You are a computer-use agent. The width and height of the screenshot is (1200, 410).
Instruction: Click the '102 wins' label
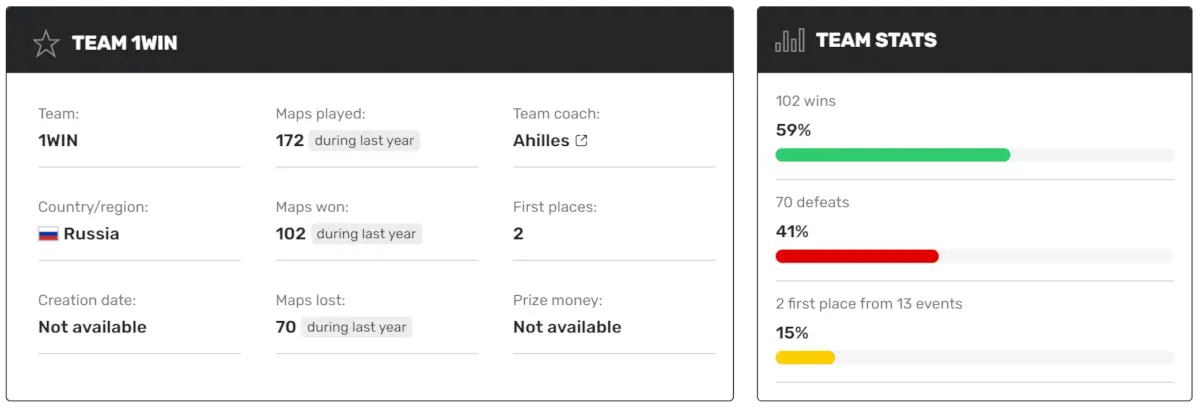pos(806,101)
